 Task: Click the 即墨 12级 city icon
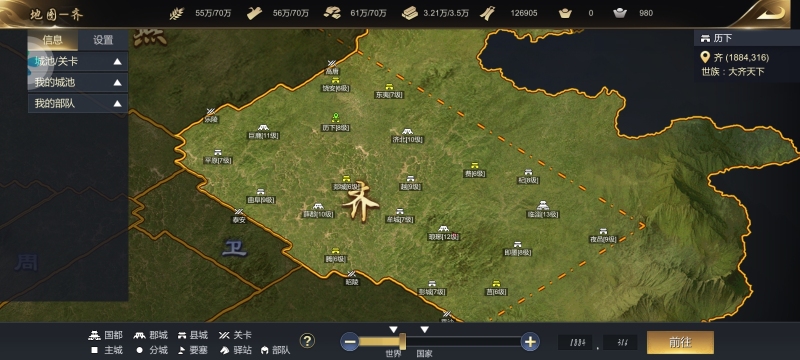[x=443, y=229]
